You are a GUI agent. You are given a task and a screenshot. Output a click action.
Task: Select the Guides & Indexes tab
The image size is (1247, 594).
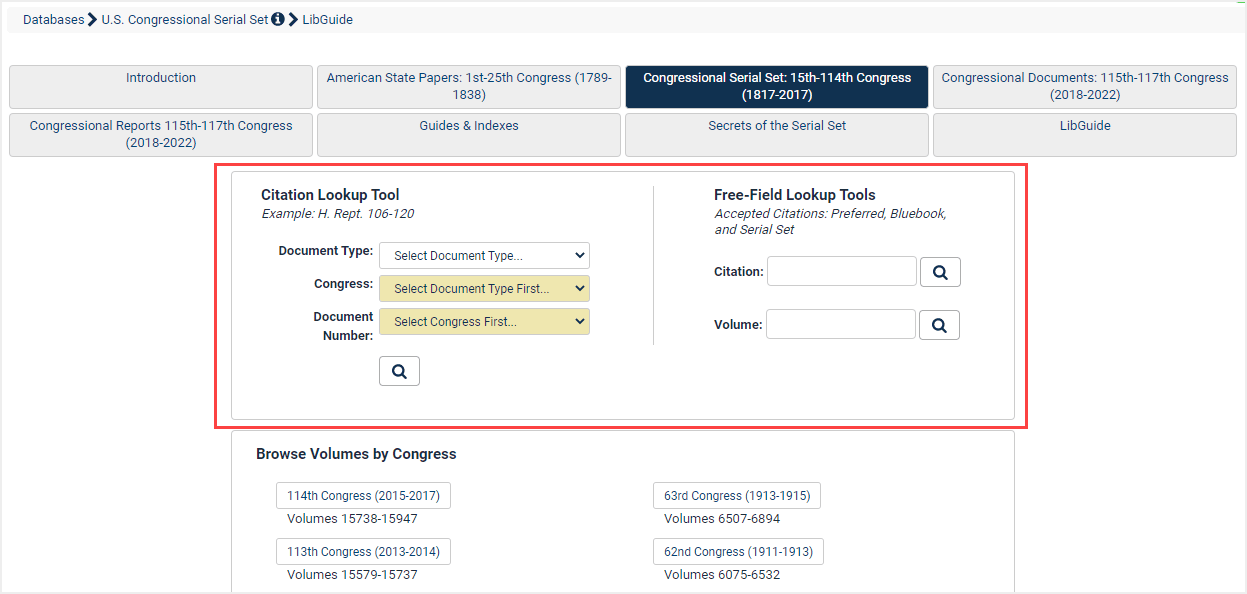point(468,125)
